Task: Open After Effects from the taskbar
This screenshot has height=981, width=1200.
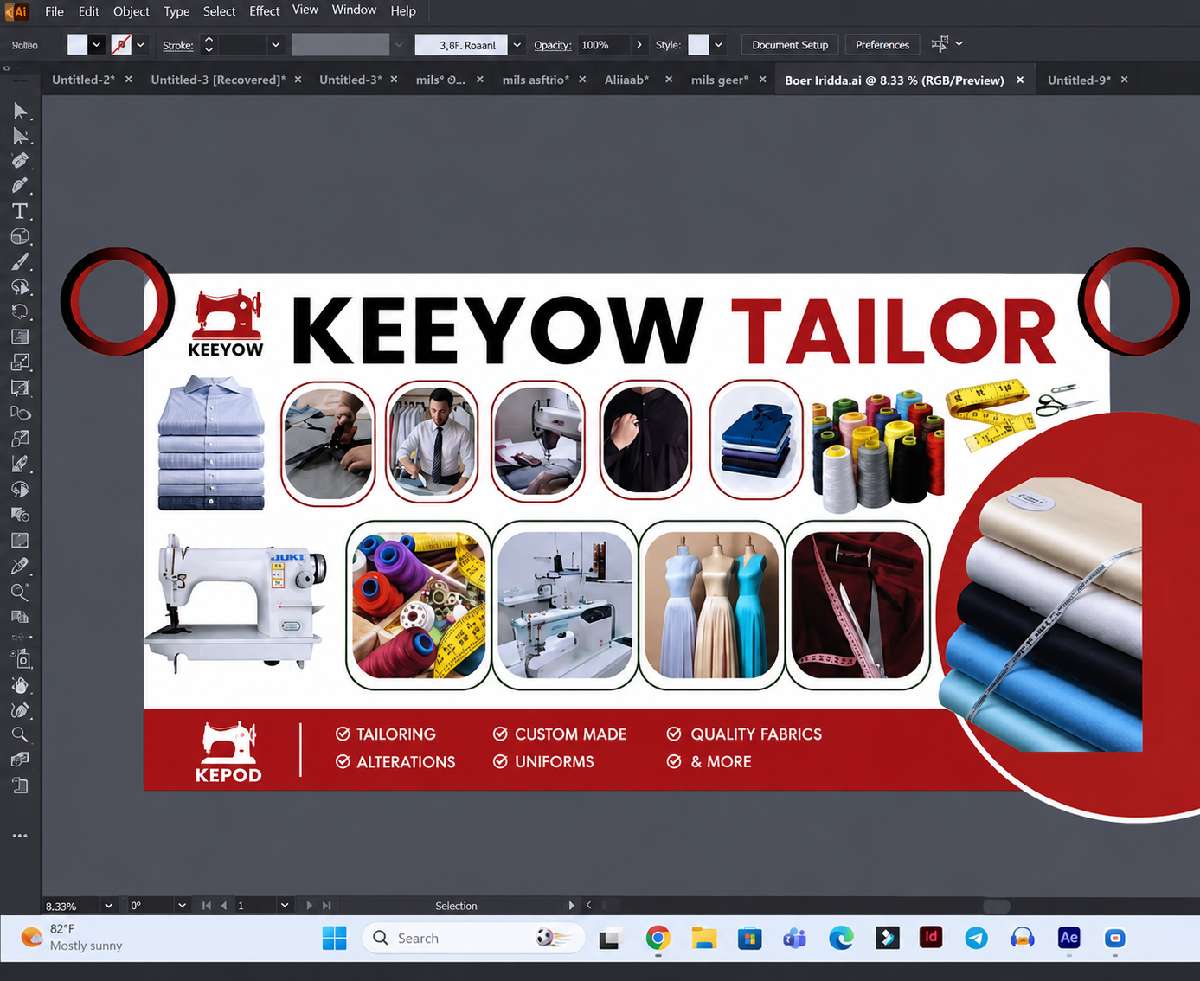Action: [1069, 938]
